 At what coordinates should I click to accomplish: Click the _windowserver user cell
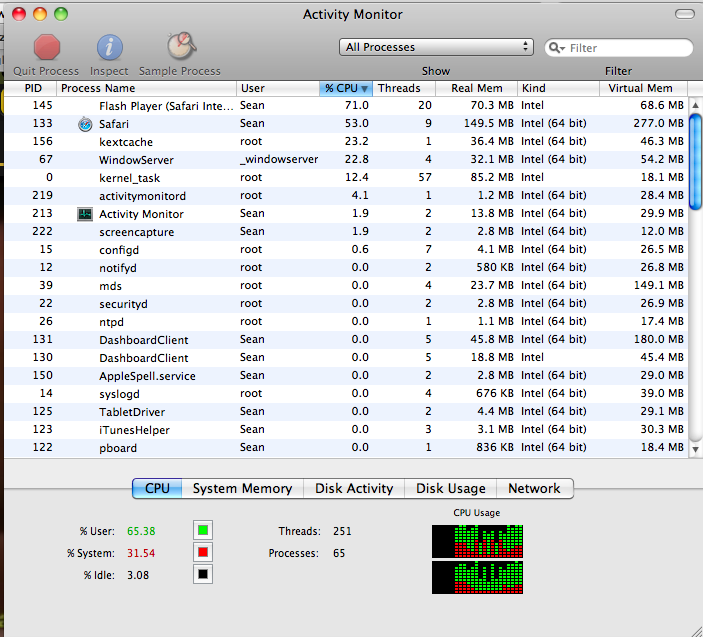pyautogui.click(x=279, y=160)
